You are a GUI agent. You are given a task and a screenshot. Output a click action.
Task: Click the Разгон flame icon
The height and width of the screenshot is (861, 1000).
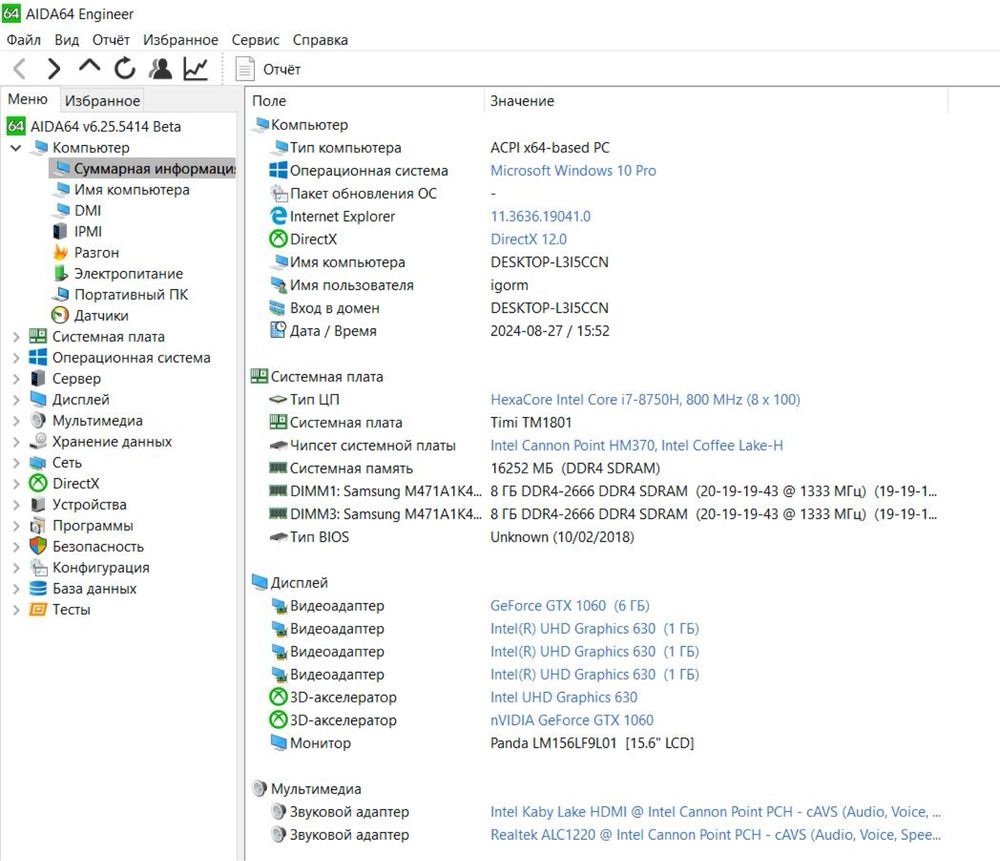click(60, 253)
